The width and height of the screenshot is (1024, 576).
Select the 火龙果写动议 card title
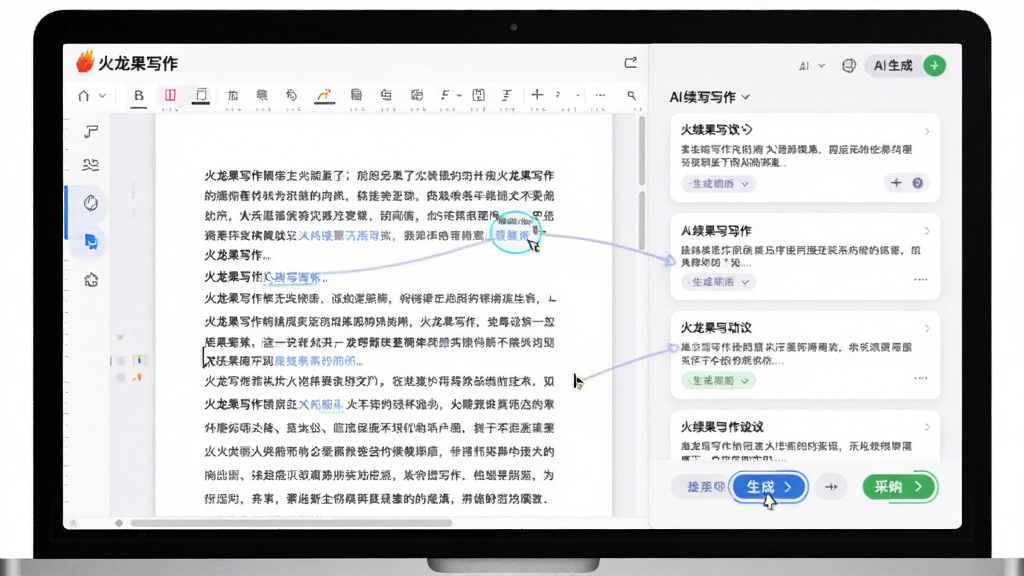716,328
